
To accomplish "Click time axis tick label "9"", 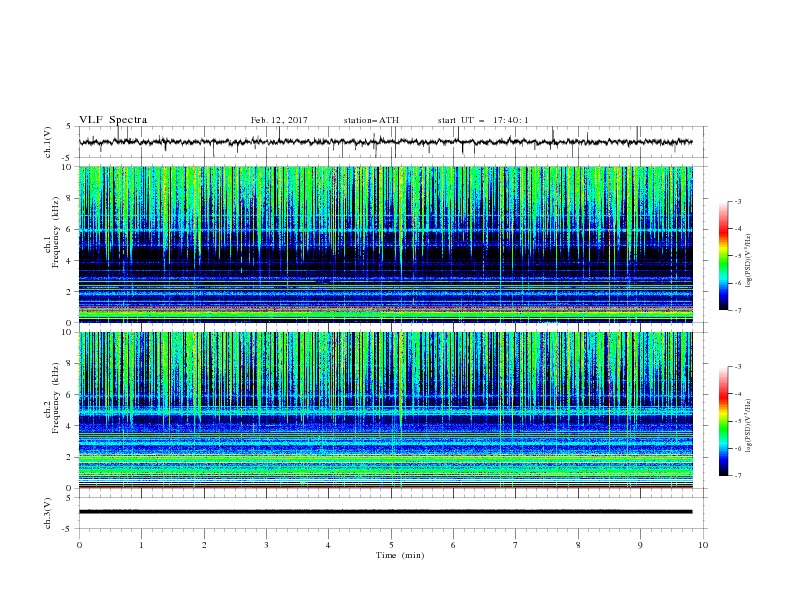I will pyautogui.click(x=640, y=545).
